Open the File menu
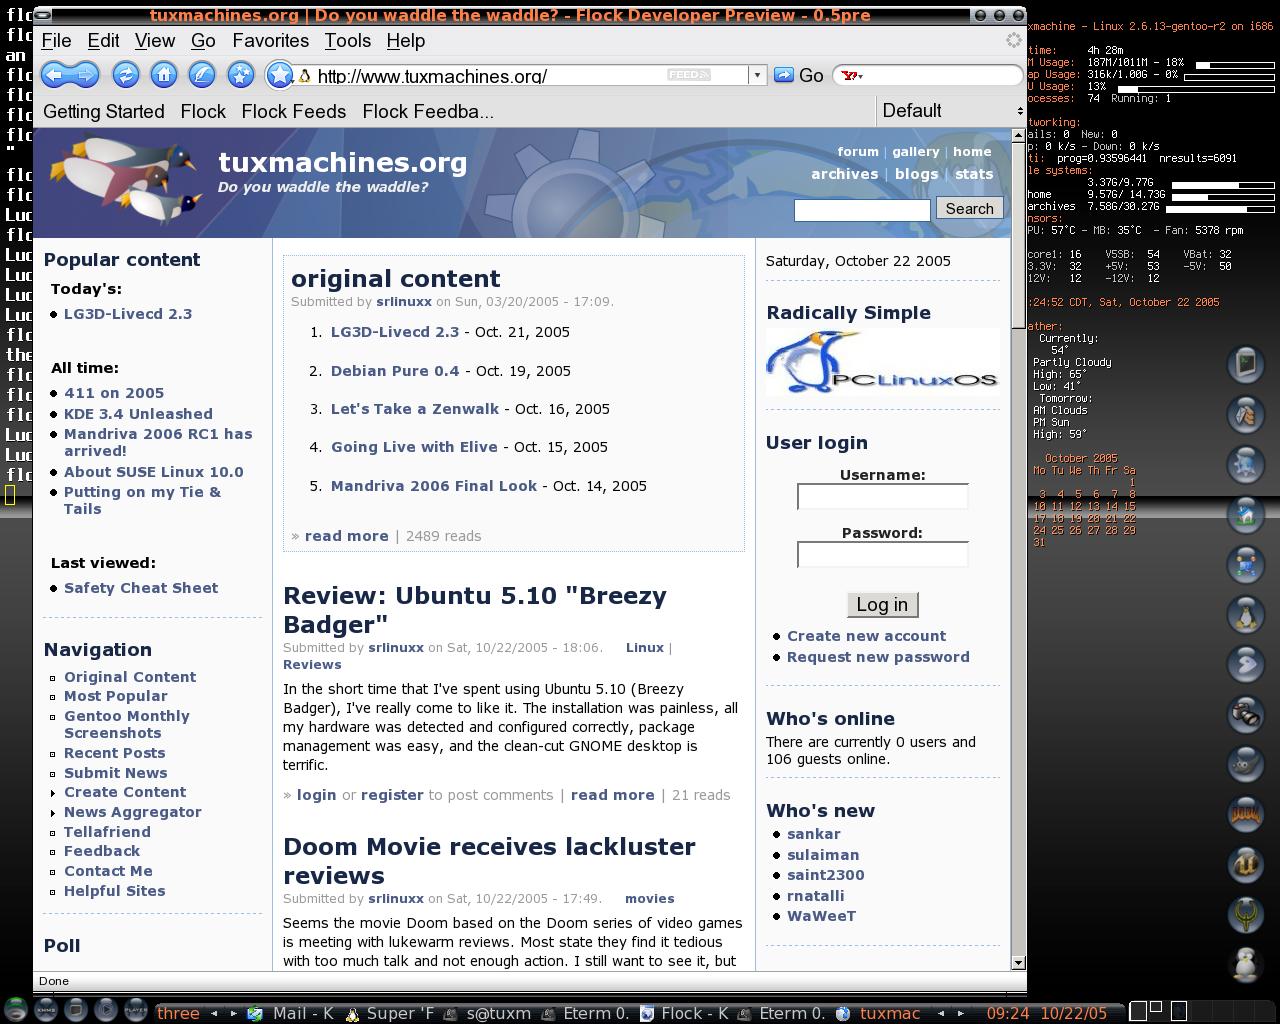Screen dimensions: 1280x1024 56,41
